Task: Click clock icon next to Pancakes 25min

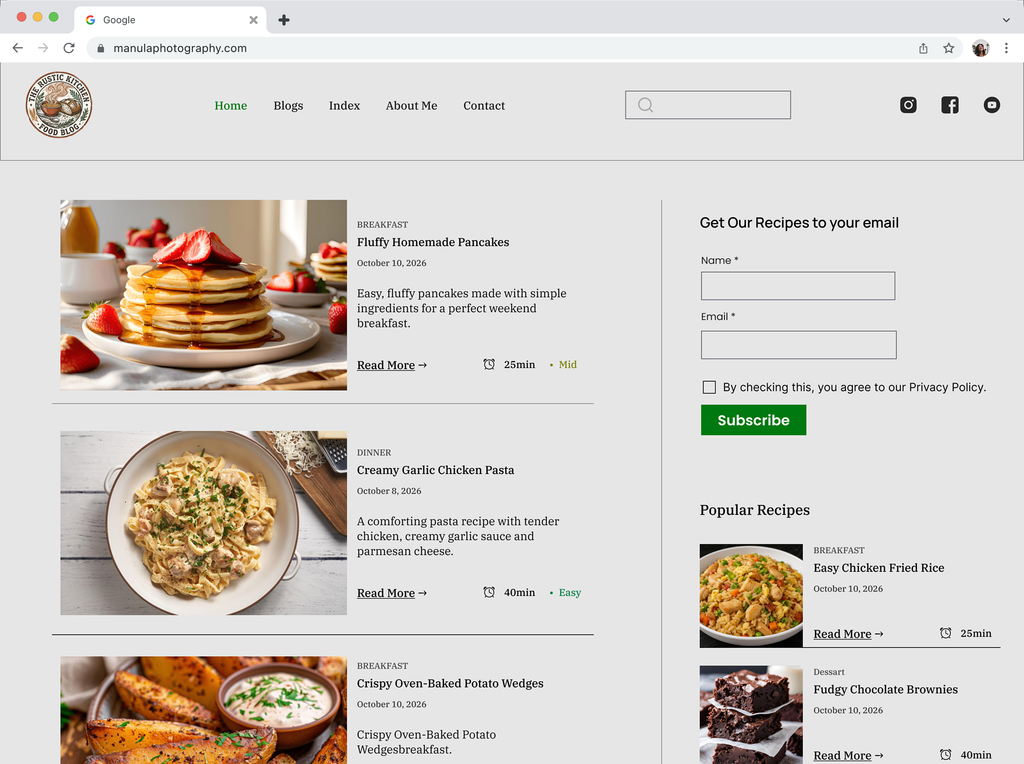Action: [x=488, y=364]
